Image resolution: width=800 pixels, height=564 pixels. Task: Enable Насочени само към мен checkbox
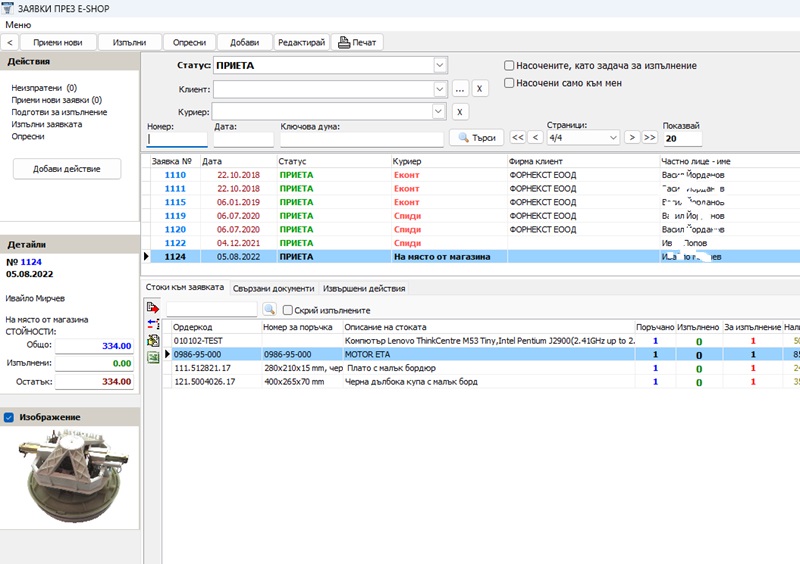click(509, 83)
